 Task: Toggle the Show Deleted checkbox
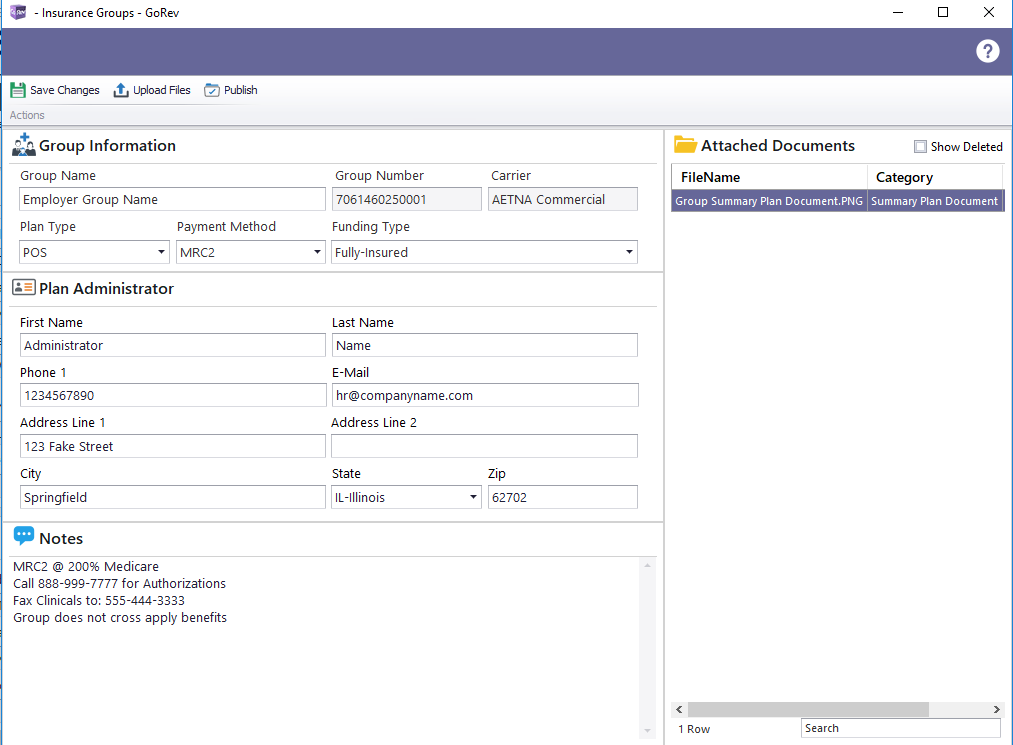920,147
